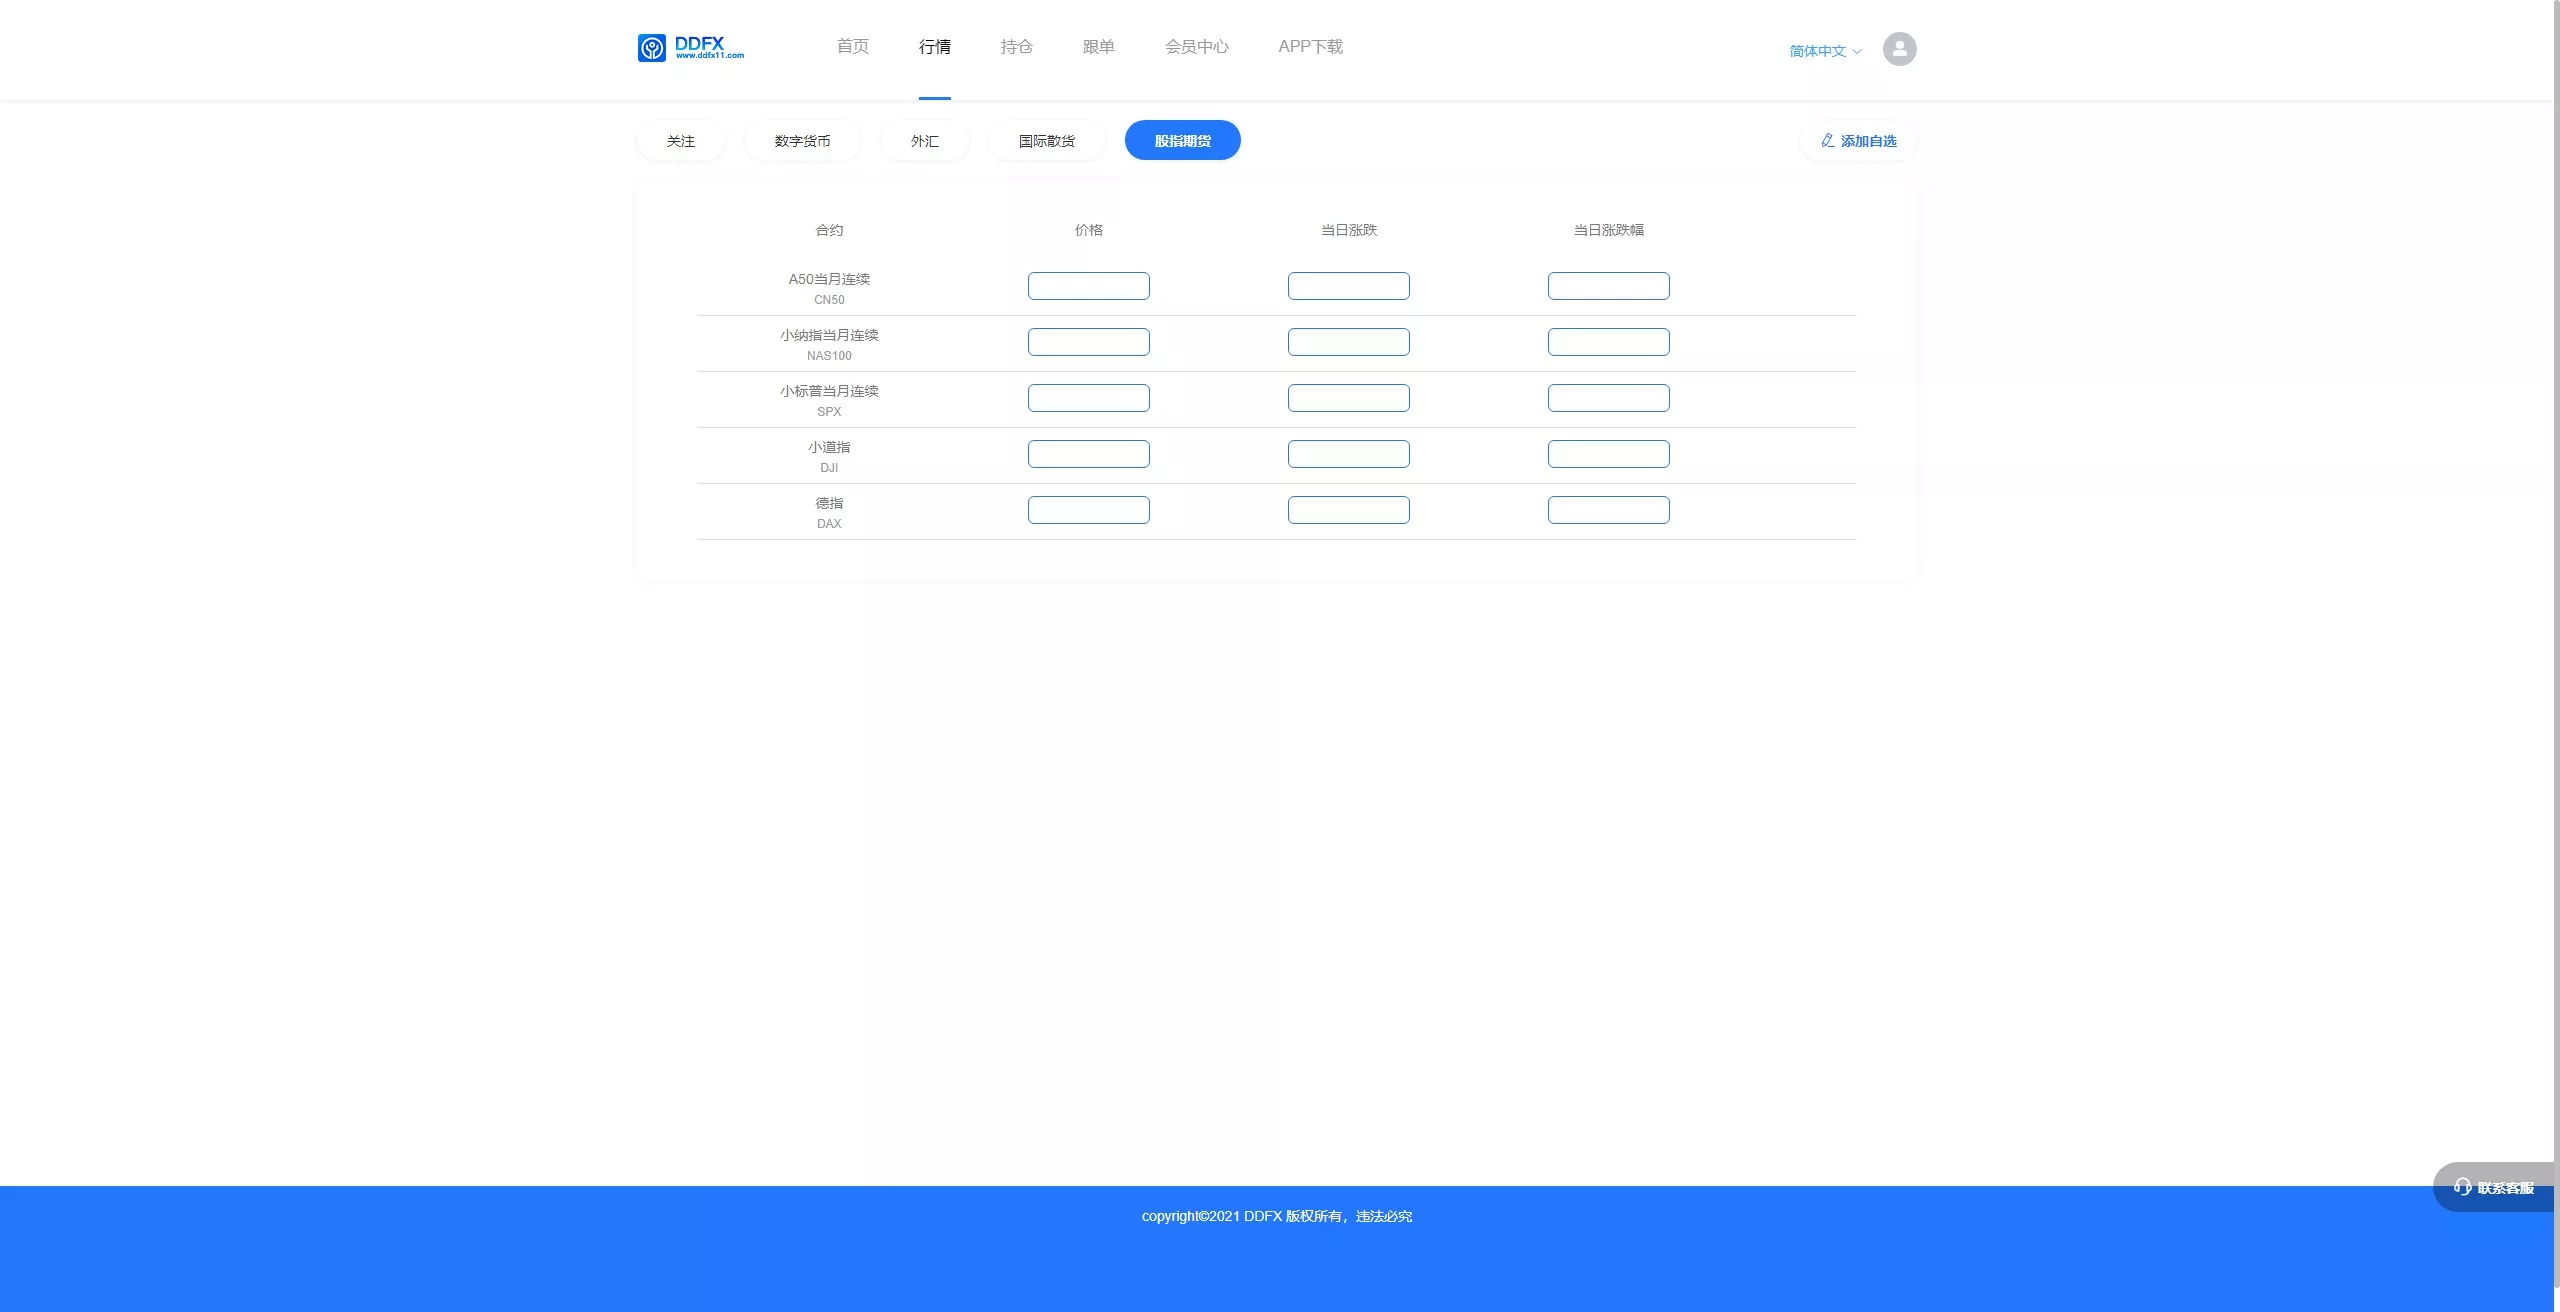Viewport: 2560px width, 1312px height.
Task: Select the 股指期货 tab
Action: click(1182, 141)
